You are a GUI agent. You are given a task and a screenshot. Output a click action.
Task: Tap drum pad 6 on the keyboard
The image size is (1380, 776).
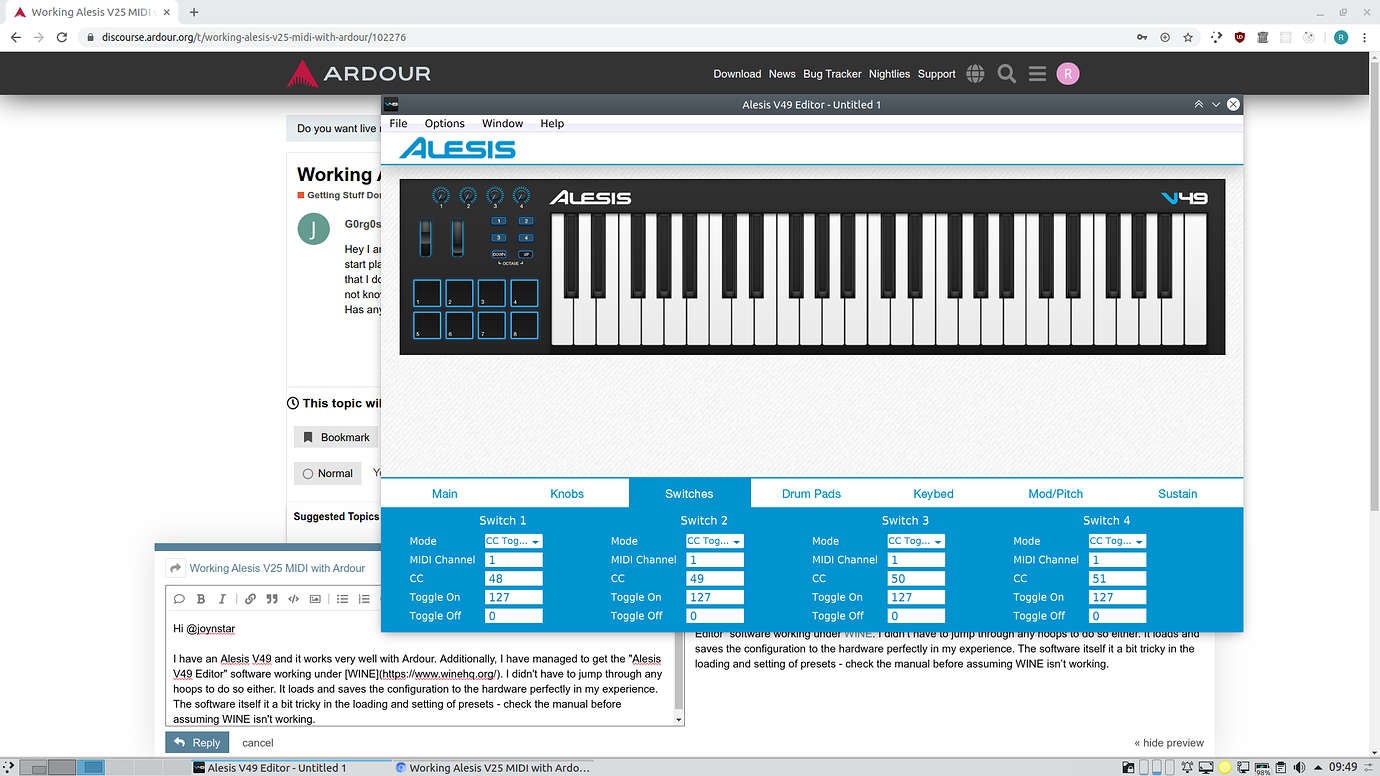coord(459,325)
